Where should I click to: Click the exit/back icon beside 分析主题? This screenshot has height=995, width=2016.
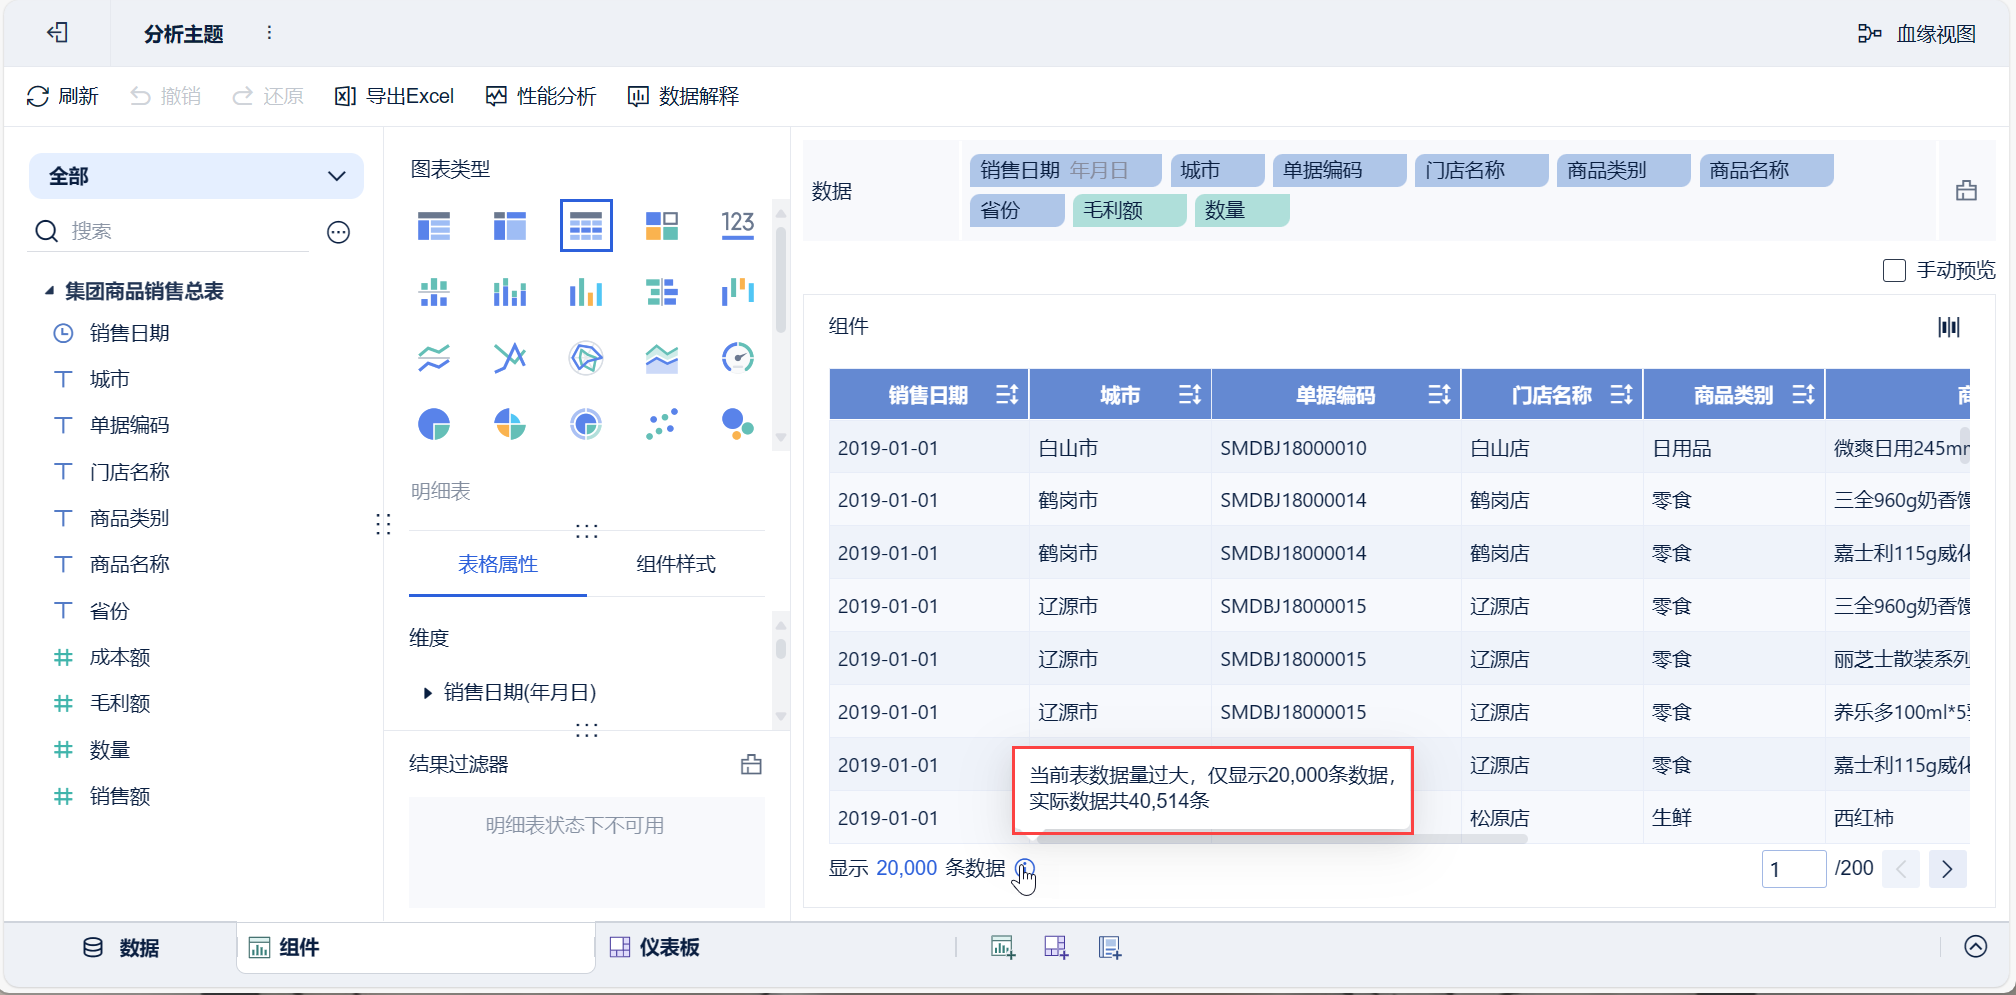tap(58, 33)
